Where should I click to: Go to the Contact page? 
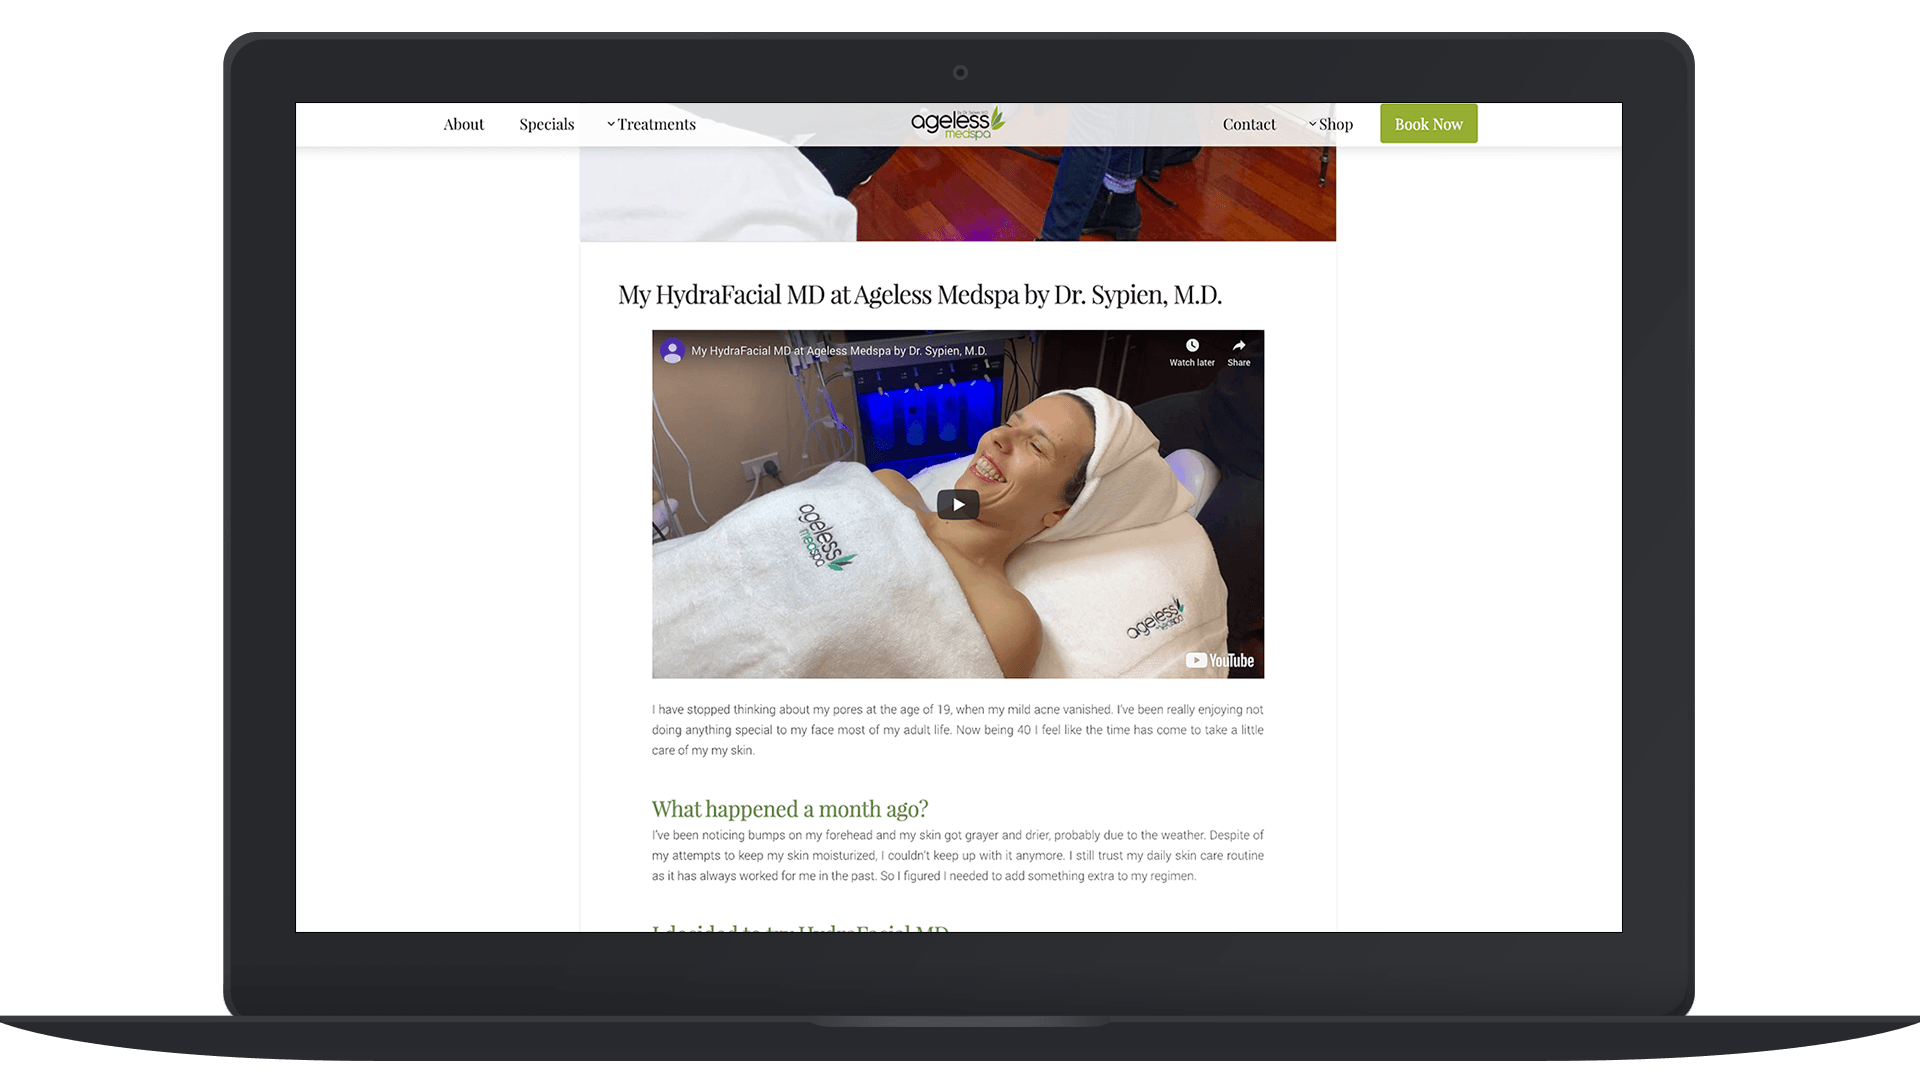(x=1249, y=124)
